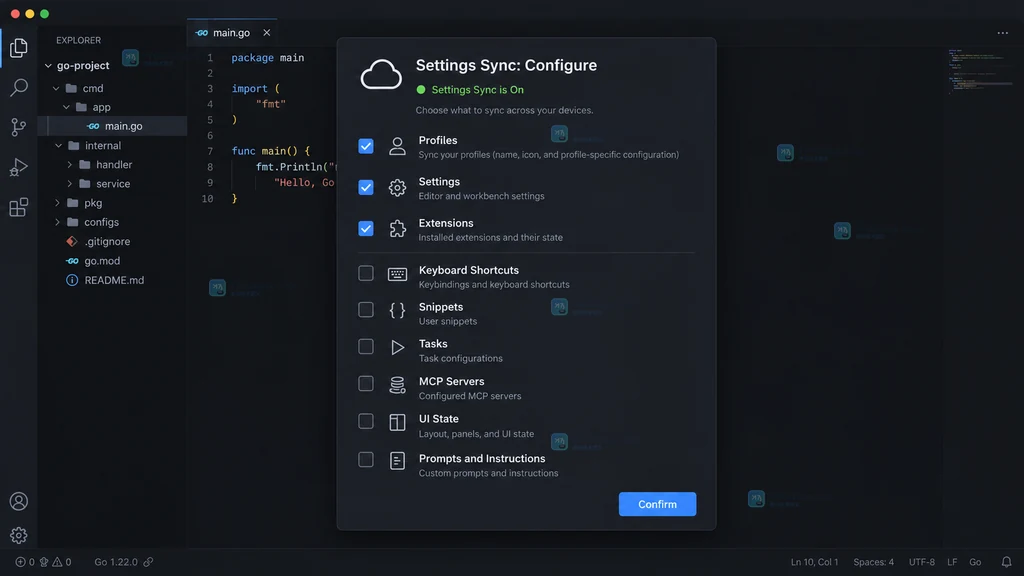Viewport: 1024px width, 576px height.
Task: Open editor more actions ellipsis
Action: pos(1002,33)
